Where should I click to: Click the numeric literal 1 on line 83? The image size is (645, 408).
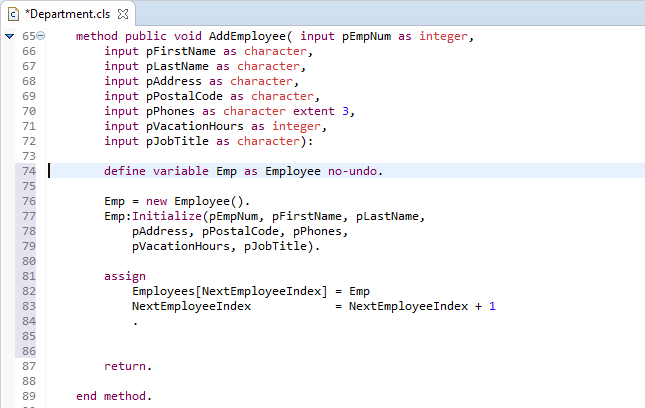click(492, 306)
